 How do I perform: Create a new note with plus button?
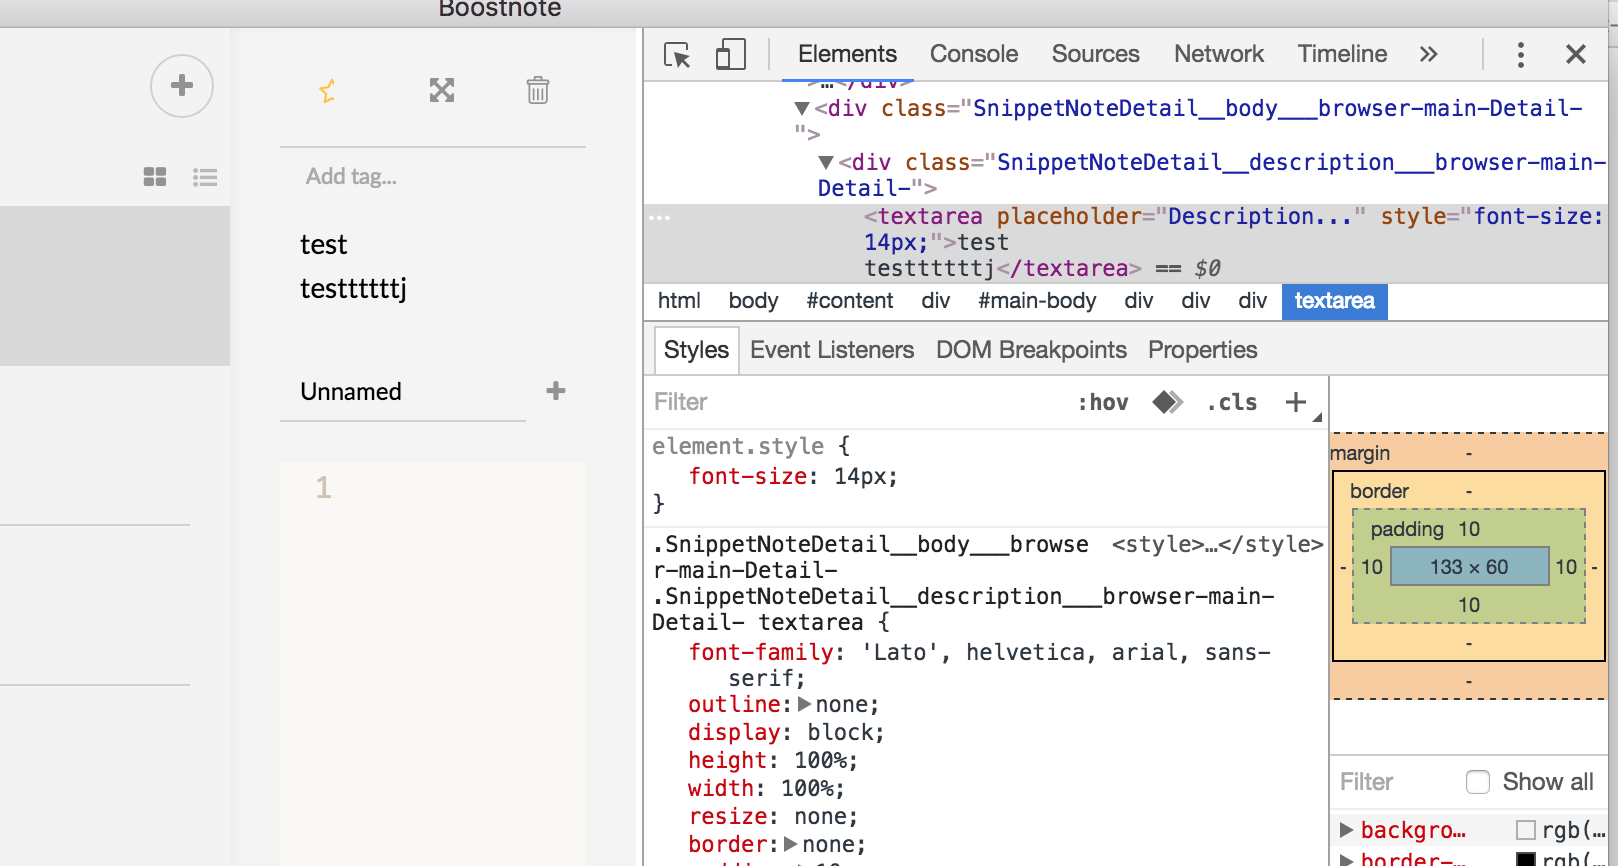[x=182, y=86]
